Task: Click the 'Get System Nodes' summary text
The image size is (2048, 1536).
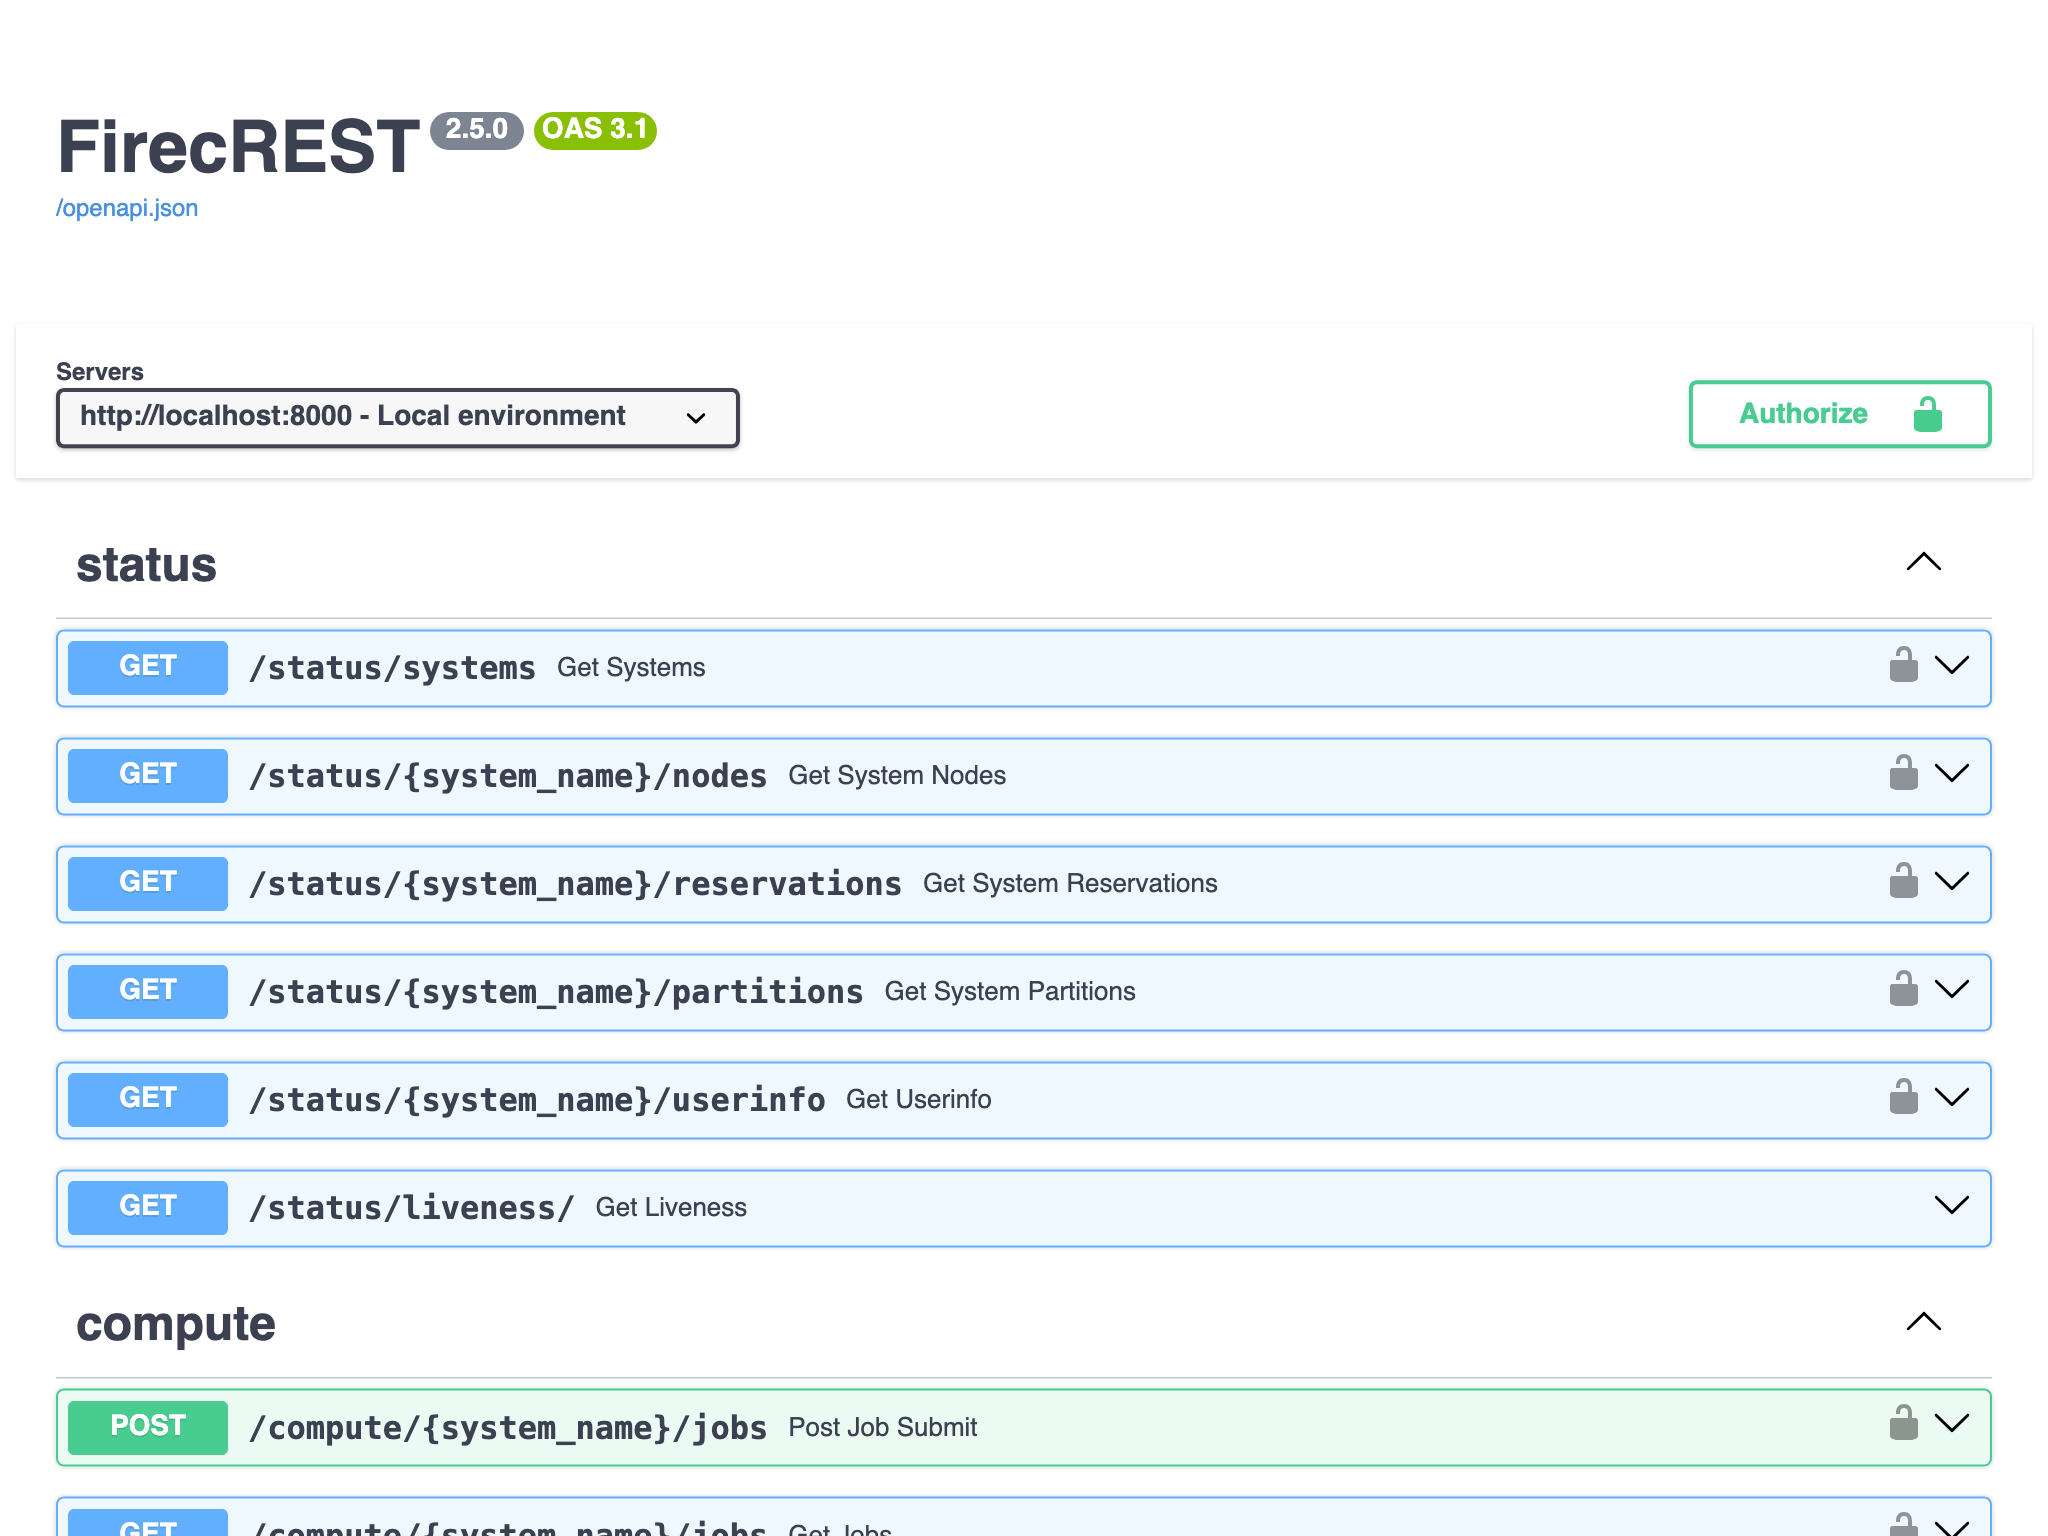Action: point(897,776)
